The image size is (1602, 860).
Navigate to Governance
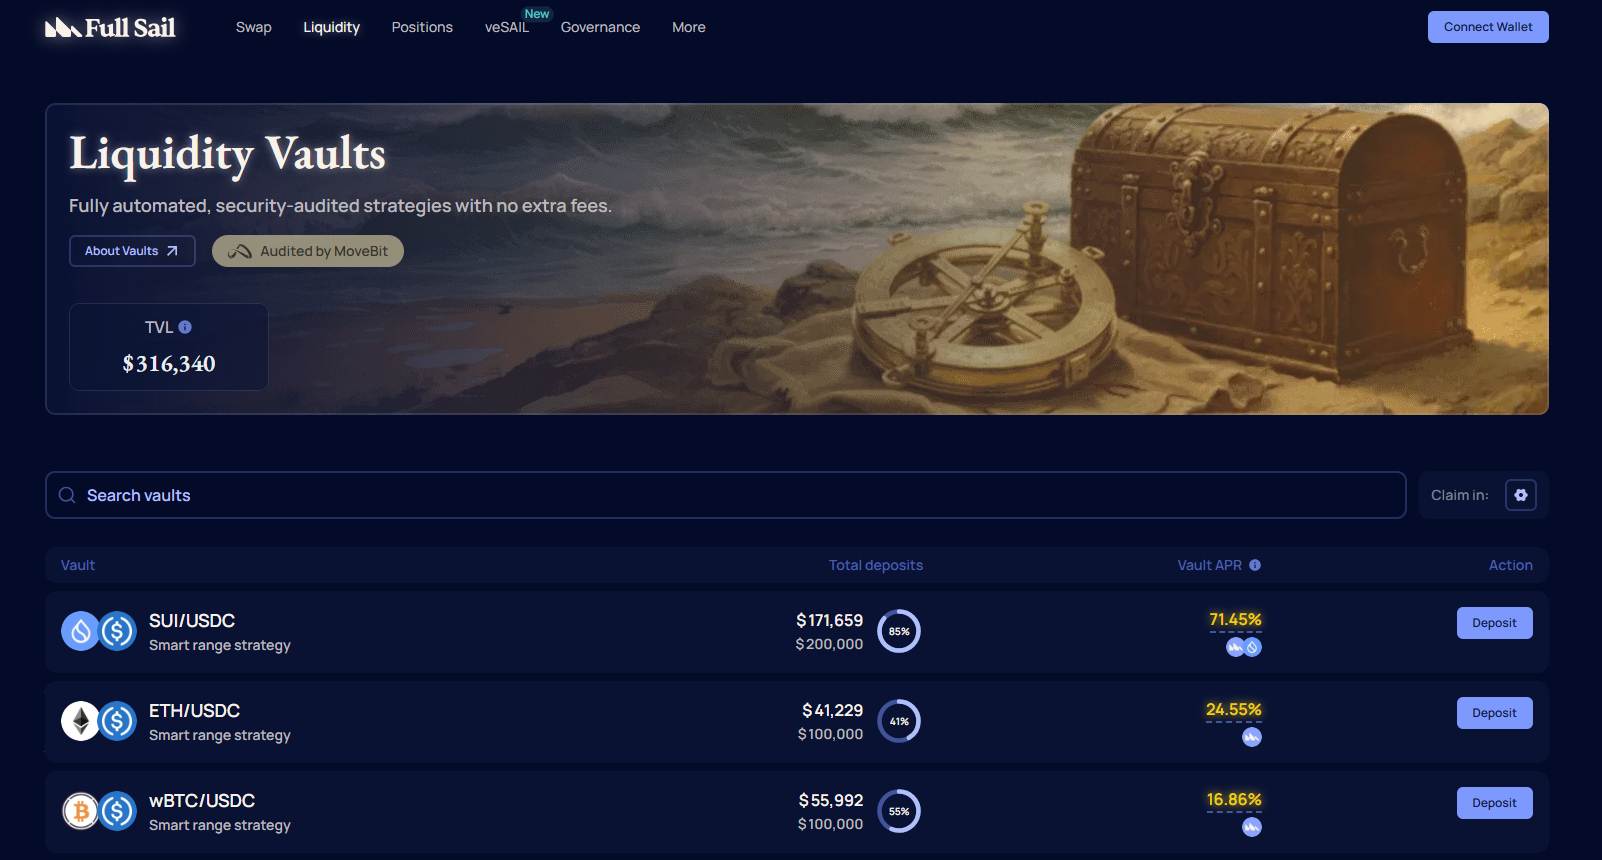click(x=600, y=27)
